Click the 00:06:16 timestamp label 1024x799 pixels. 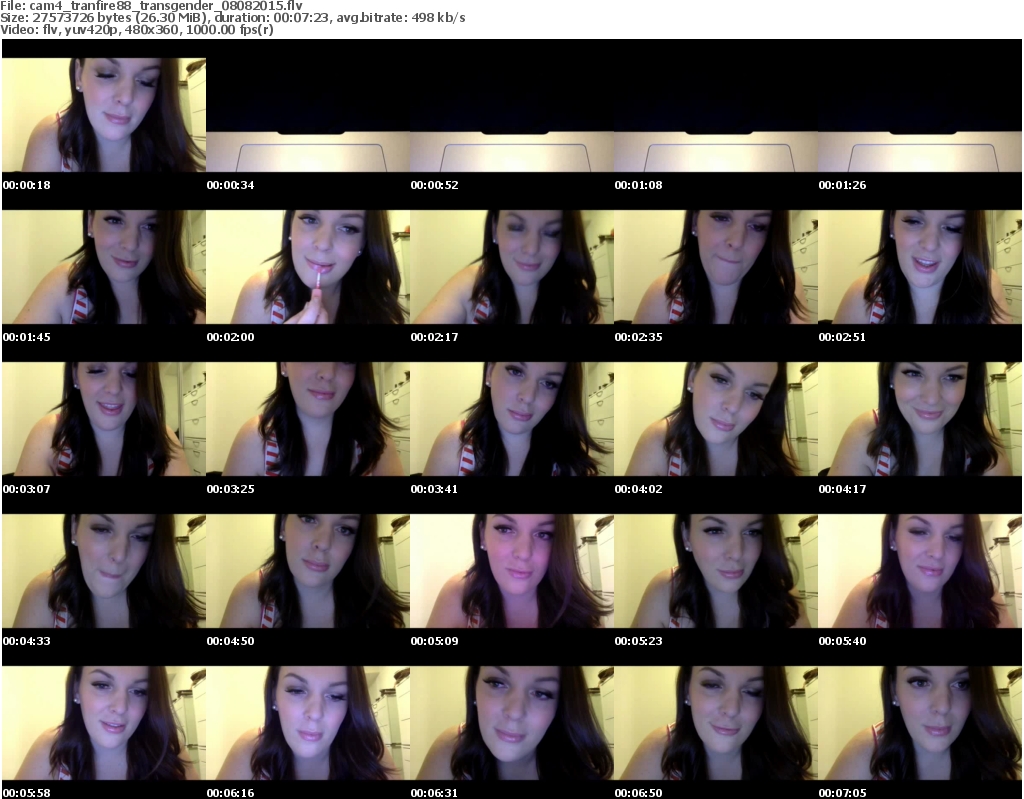coord(231,792)
